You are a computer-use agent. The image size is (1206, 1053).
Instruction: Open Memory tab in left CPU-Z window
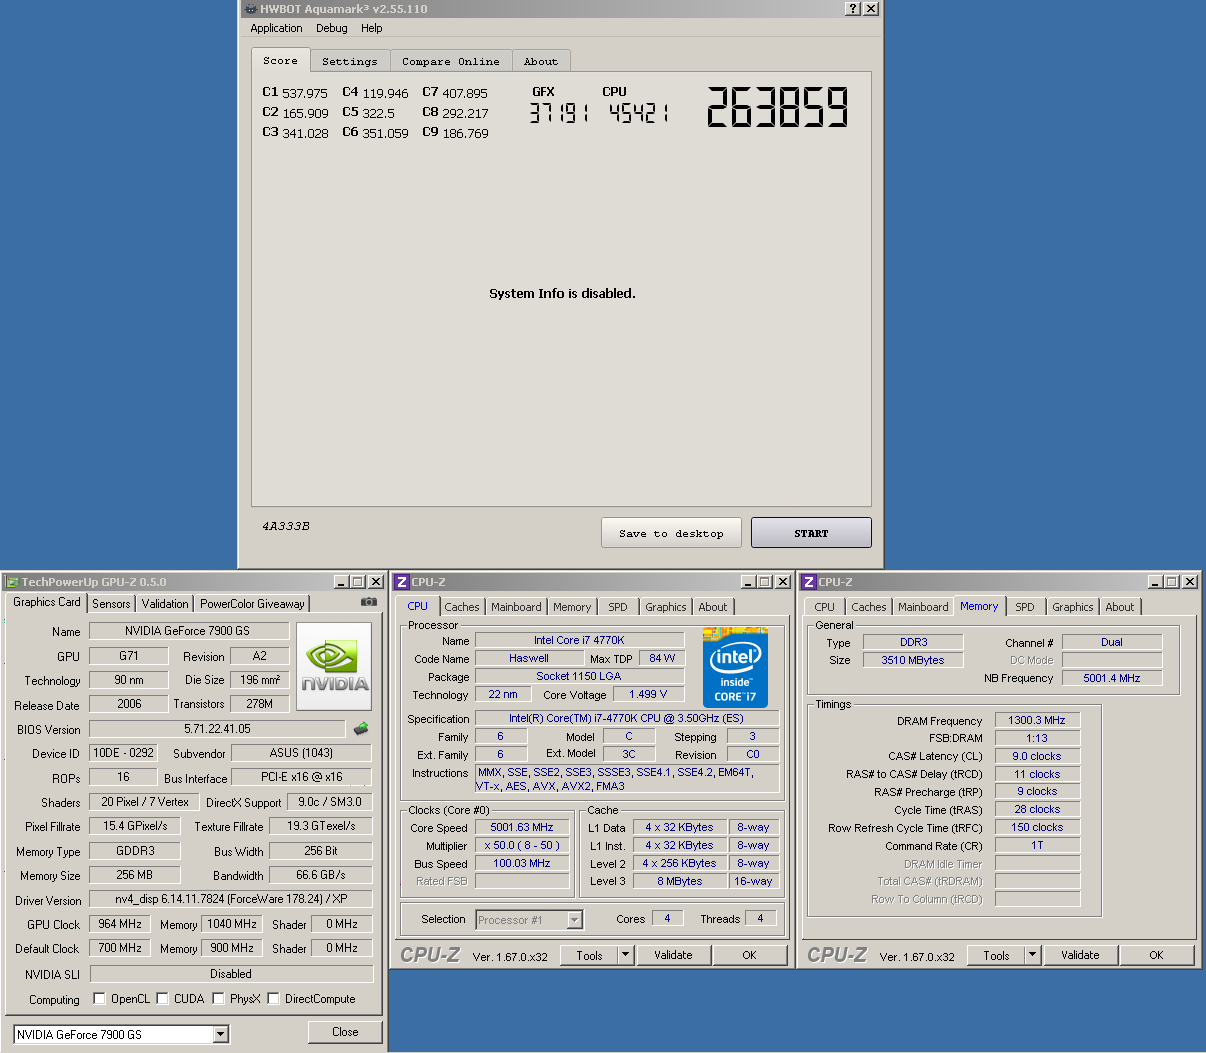point(572,607)
